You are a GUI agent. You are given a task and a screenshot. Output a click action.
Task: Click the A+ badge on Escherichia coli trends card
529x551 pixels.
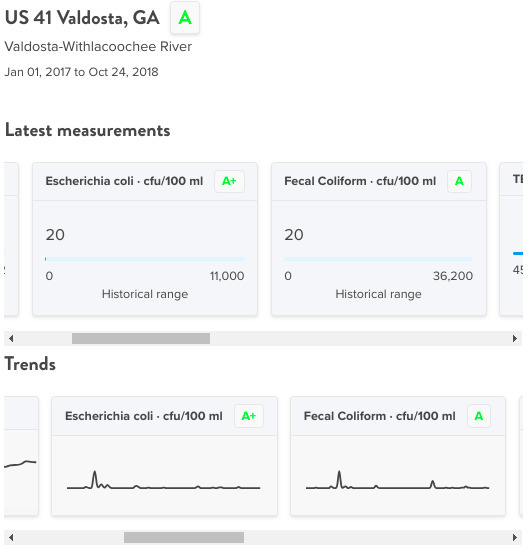(x=249, y=416)
